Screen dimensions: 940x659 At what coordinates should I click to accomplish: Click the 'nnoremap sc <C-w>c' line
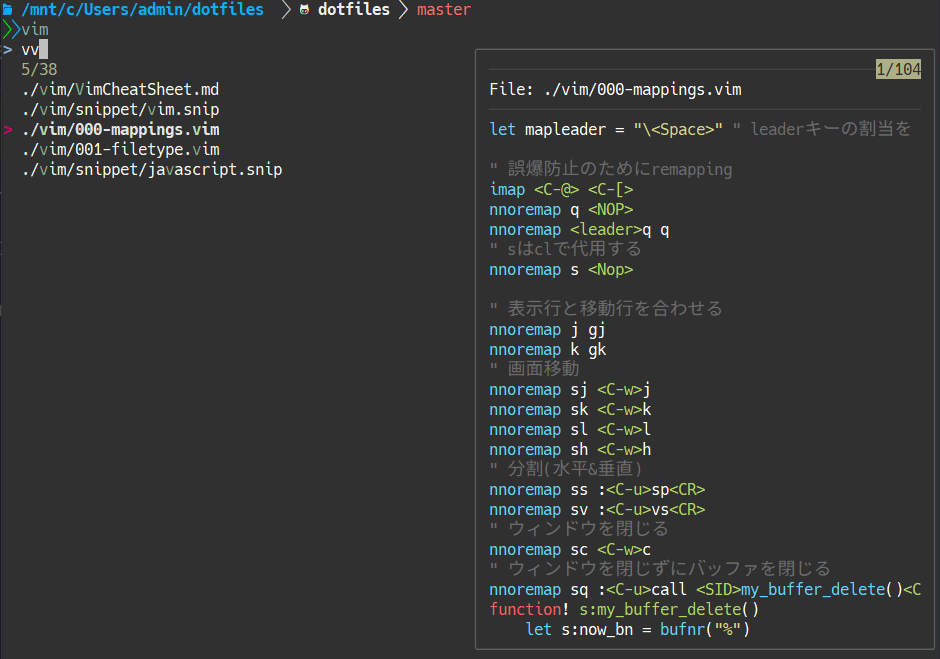point(570,549)
